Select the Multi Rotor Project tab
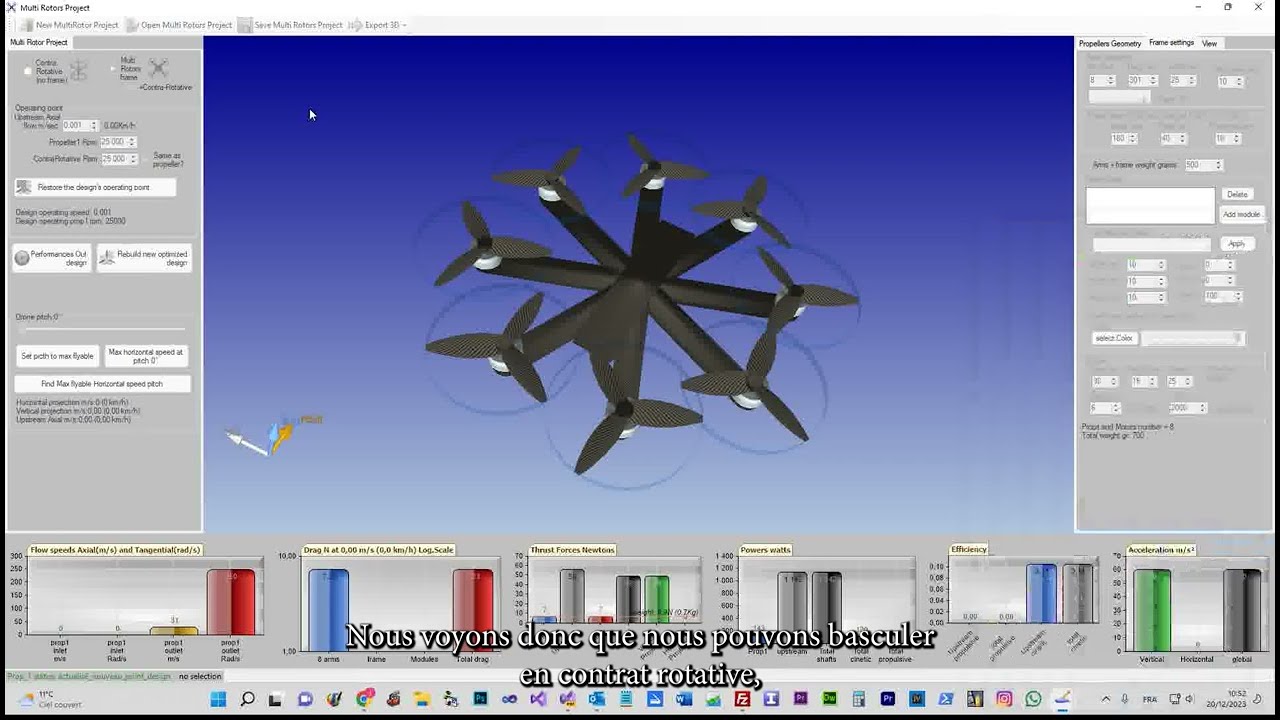1280x720 pixels. click(x=39, y=42)
